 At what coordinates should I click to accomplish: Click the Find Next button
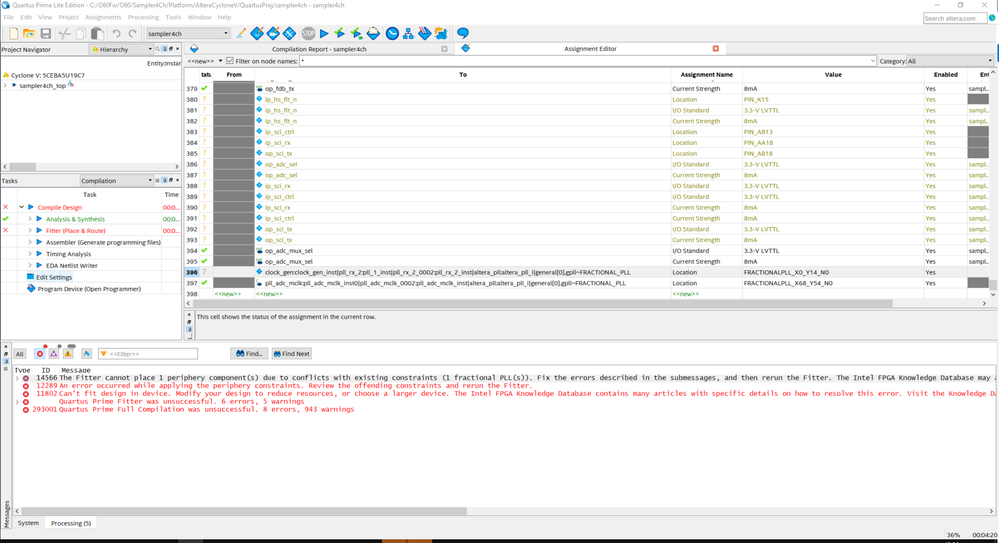click(x=290, y=354)
